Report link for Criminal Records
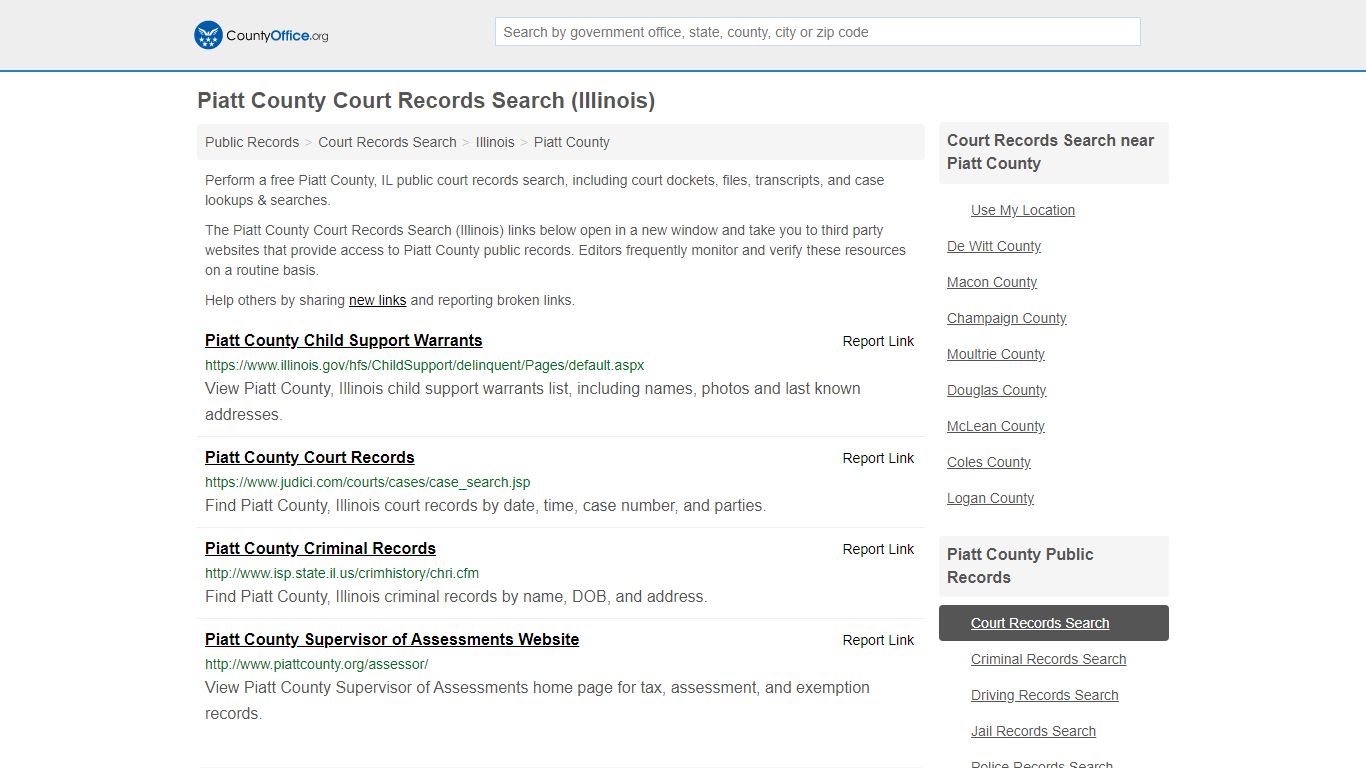This screenshot has width=1366, height=768. [878, 549]
